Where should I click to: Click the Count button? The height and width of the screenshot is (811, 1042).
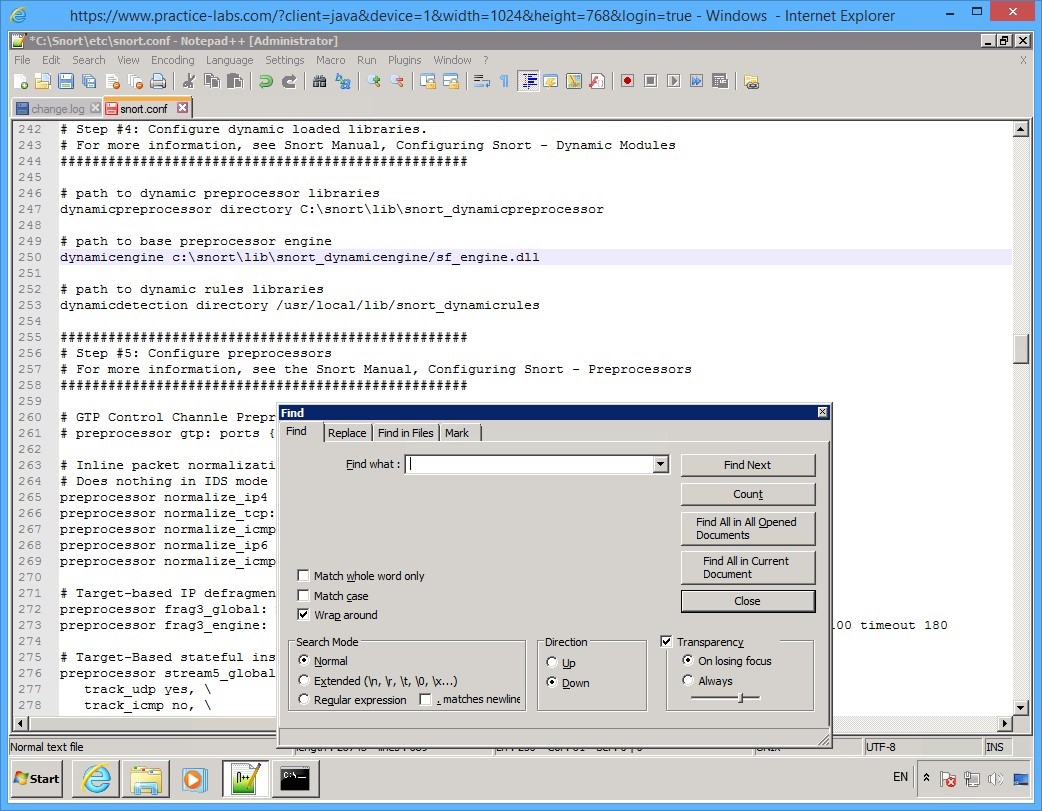click(x=748, y=494)
